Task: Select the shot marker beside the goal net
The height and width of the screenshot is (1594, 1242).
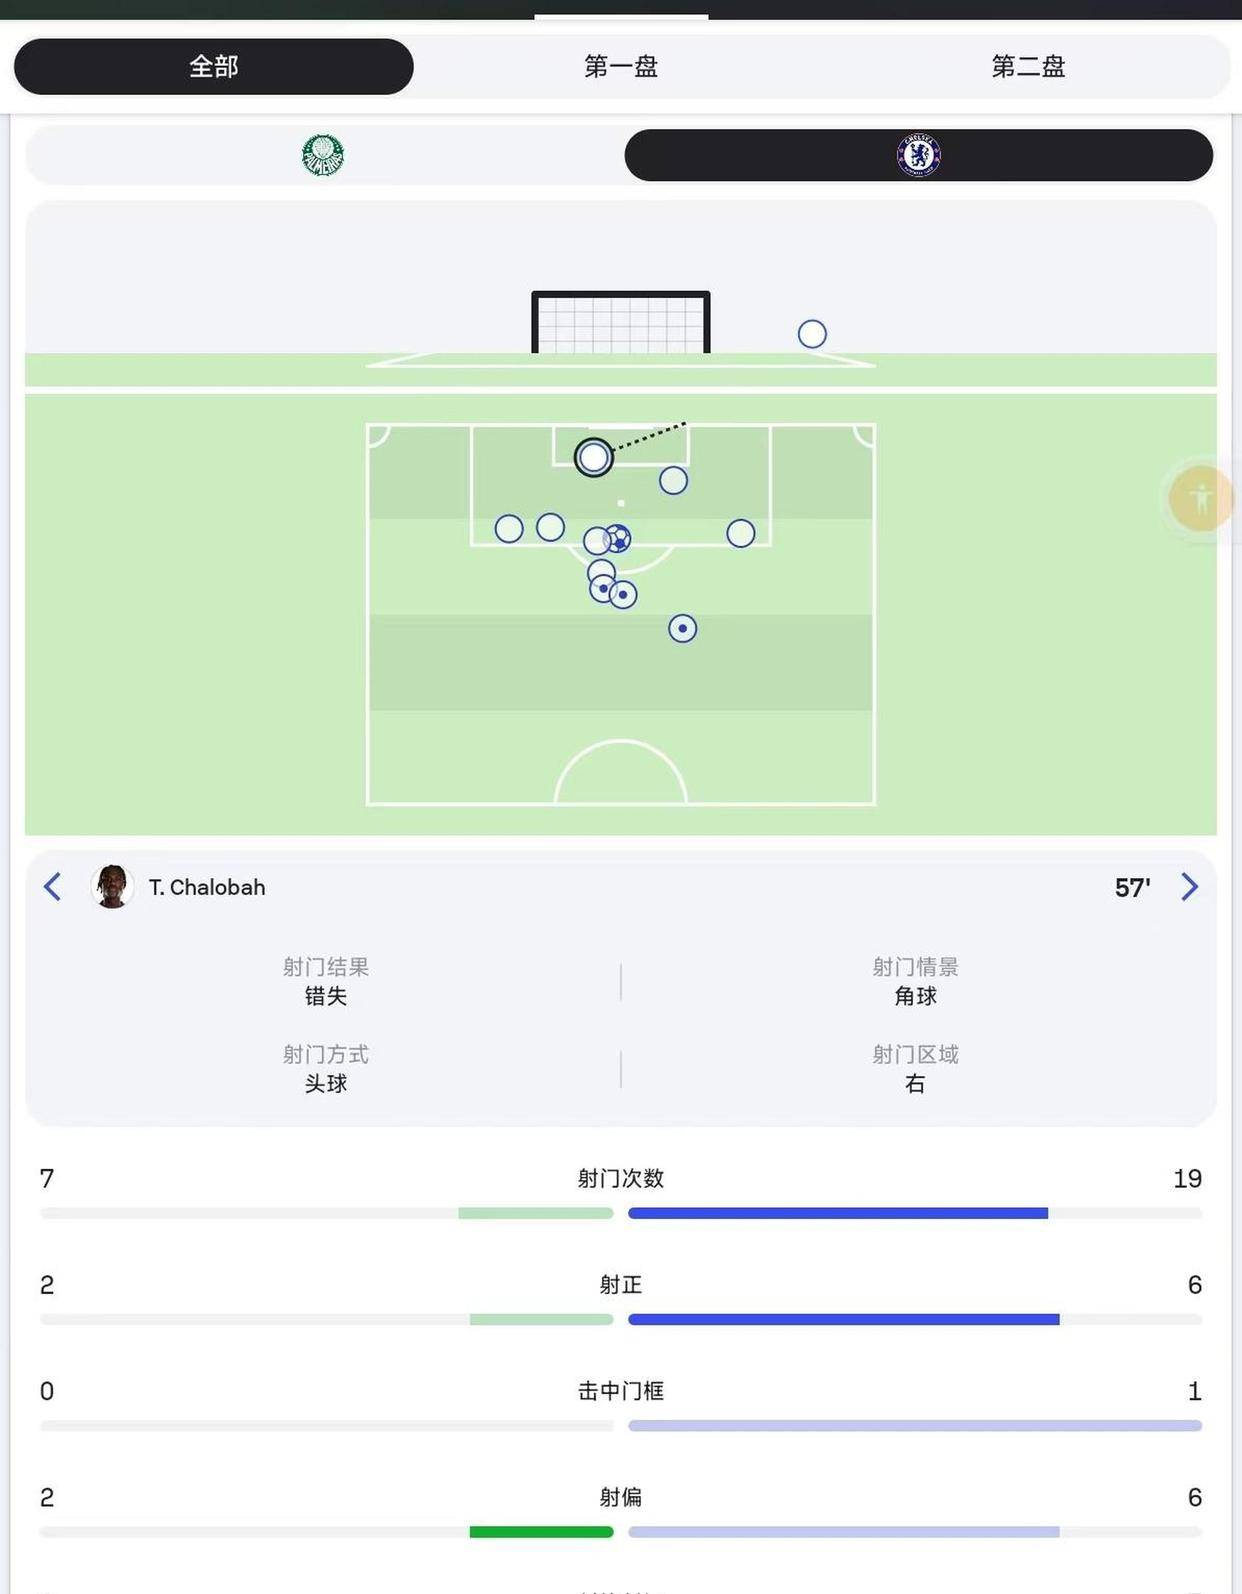Action: 812,334
